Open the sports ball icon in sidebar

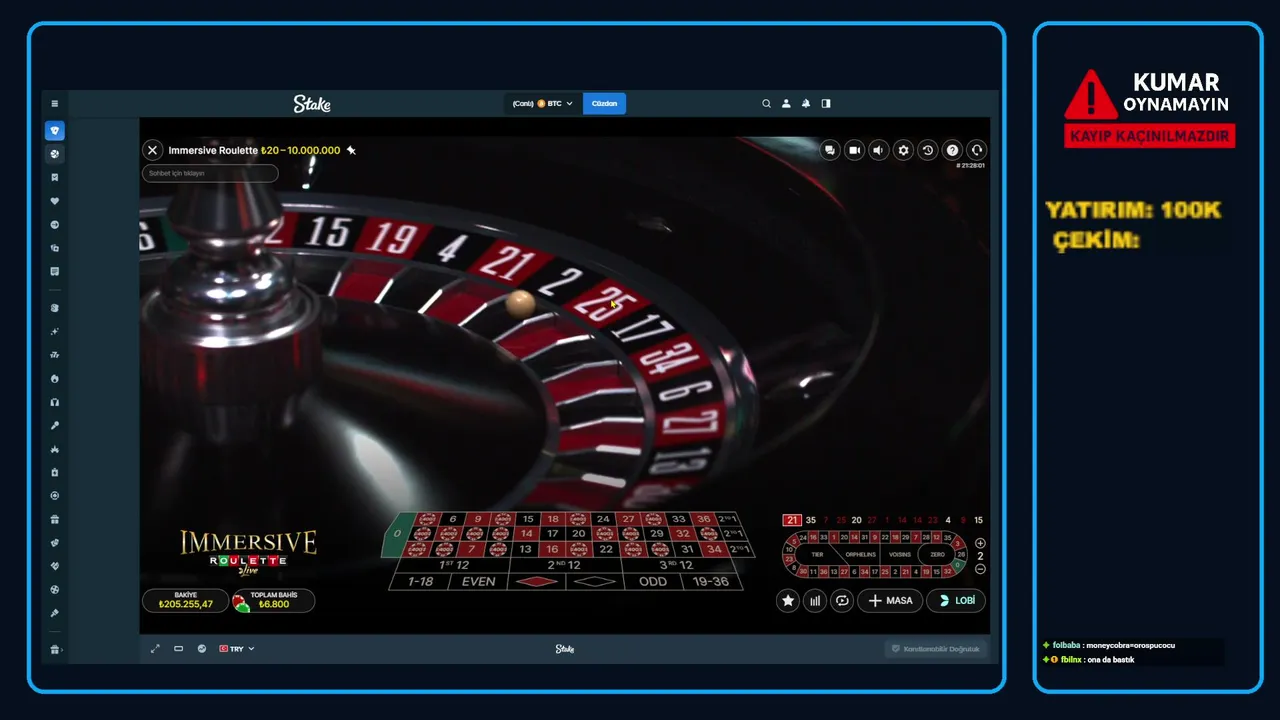pyautogui.click(x=55, y=154)
